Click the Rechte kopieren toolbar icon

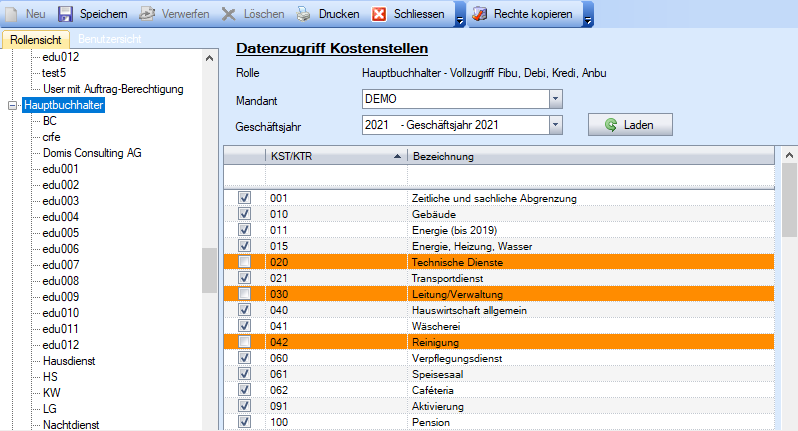(x=480, y=15)
